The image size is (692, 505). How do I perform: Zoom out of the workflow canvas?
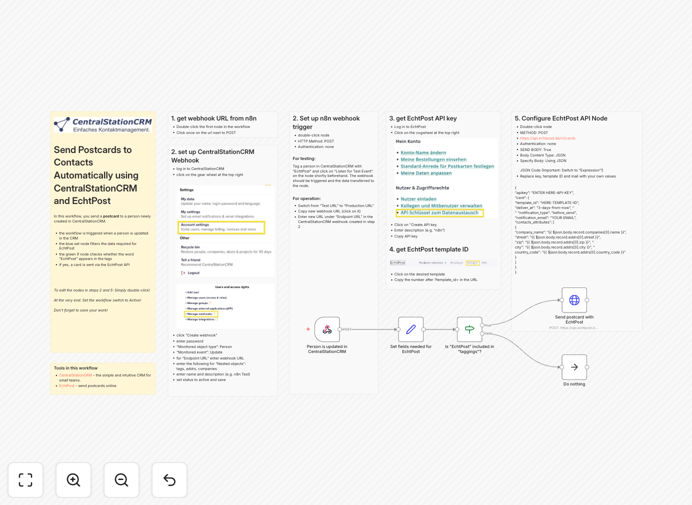(x=121, y=480)
